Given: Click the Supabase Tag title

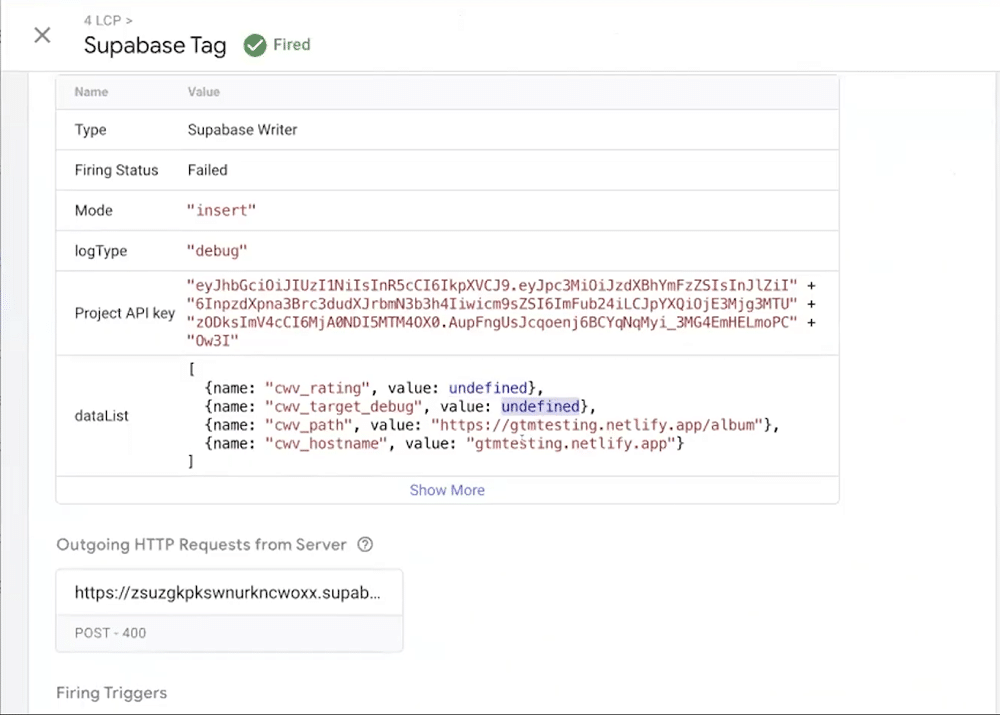Looking at the screenshot, I should tap(155, 45).
